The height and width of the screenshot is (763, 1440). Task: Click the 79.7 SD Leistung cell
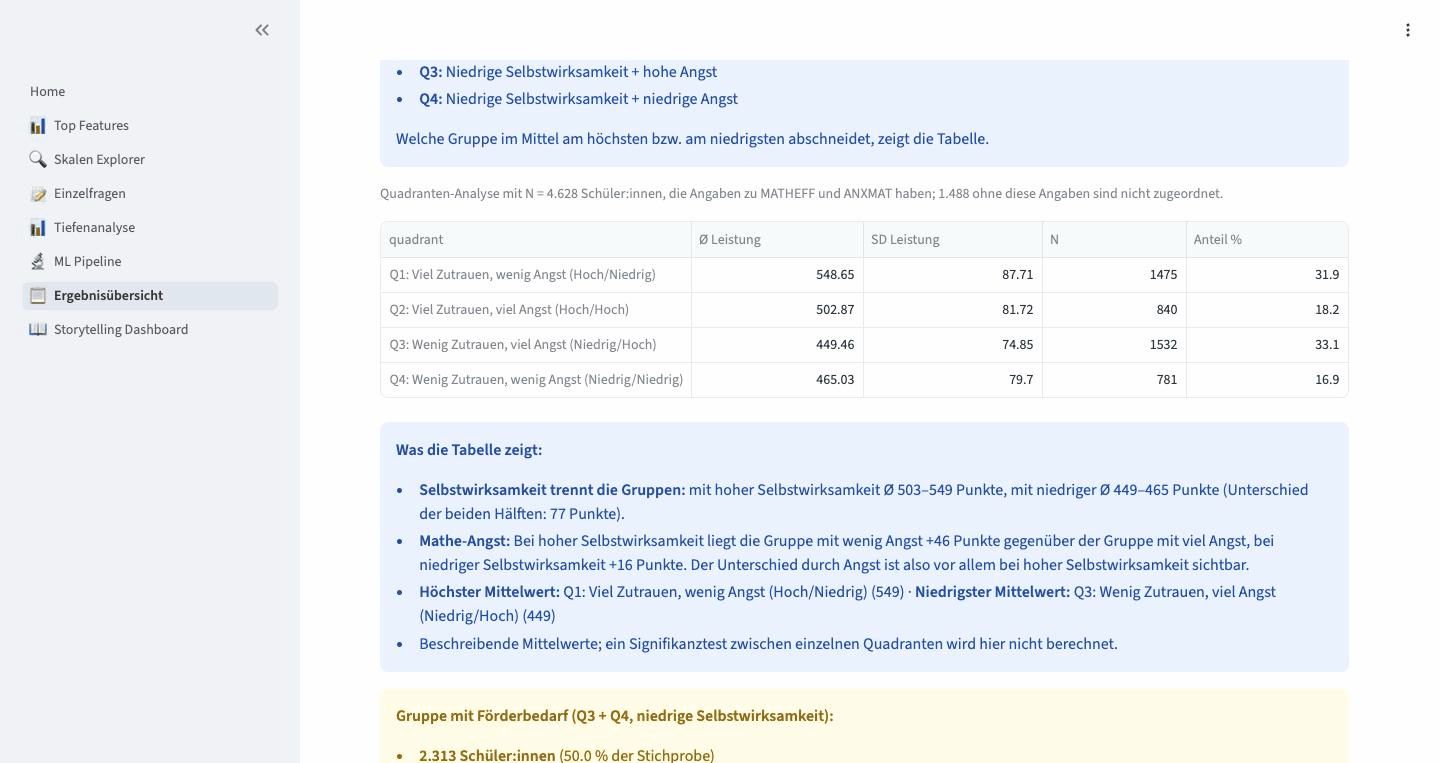(953, 380)
